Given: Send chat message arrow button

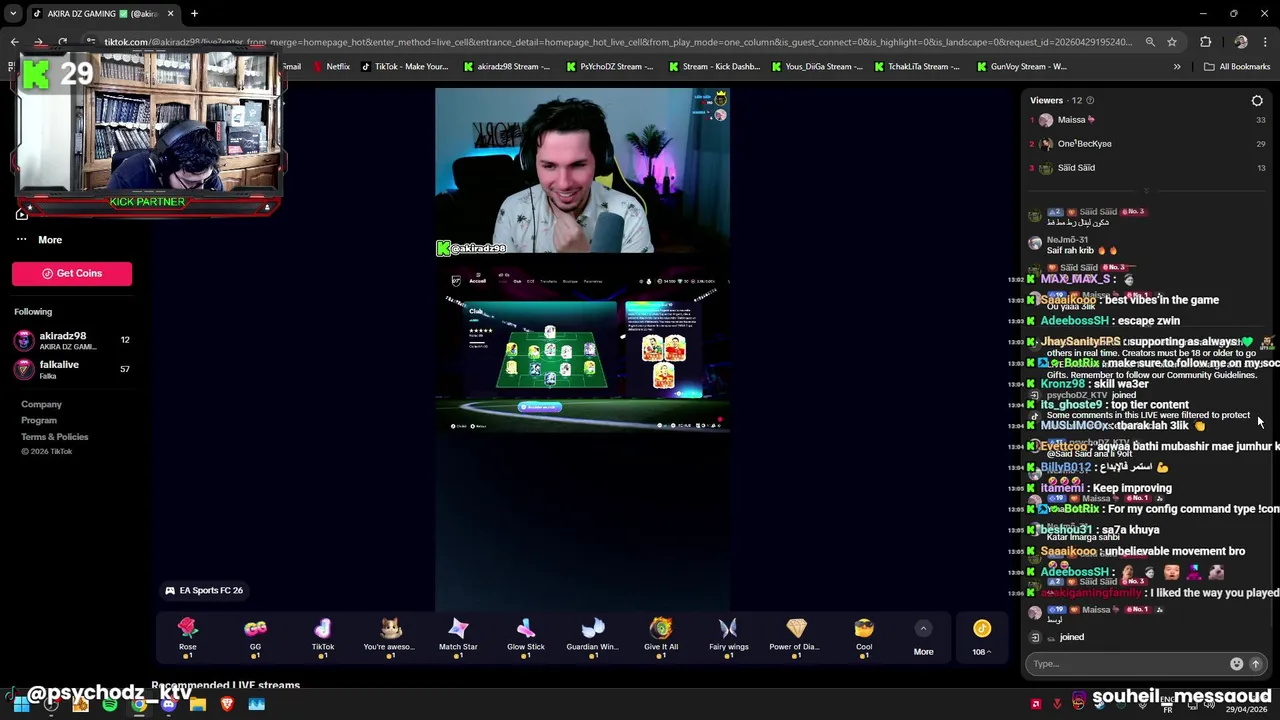Looking at the screenshot, I should pyautogui.click(x=1256, y=664).
